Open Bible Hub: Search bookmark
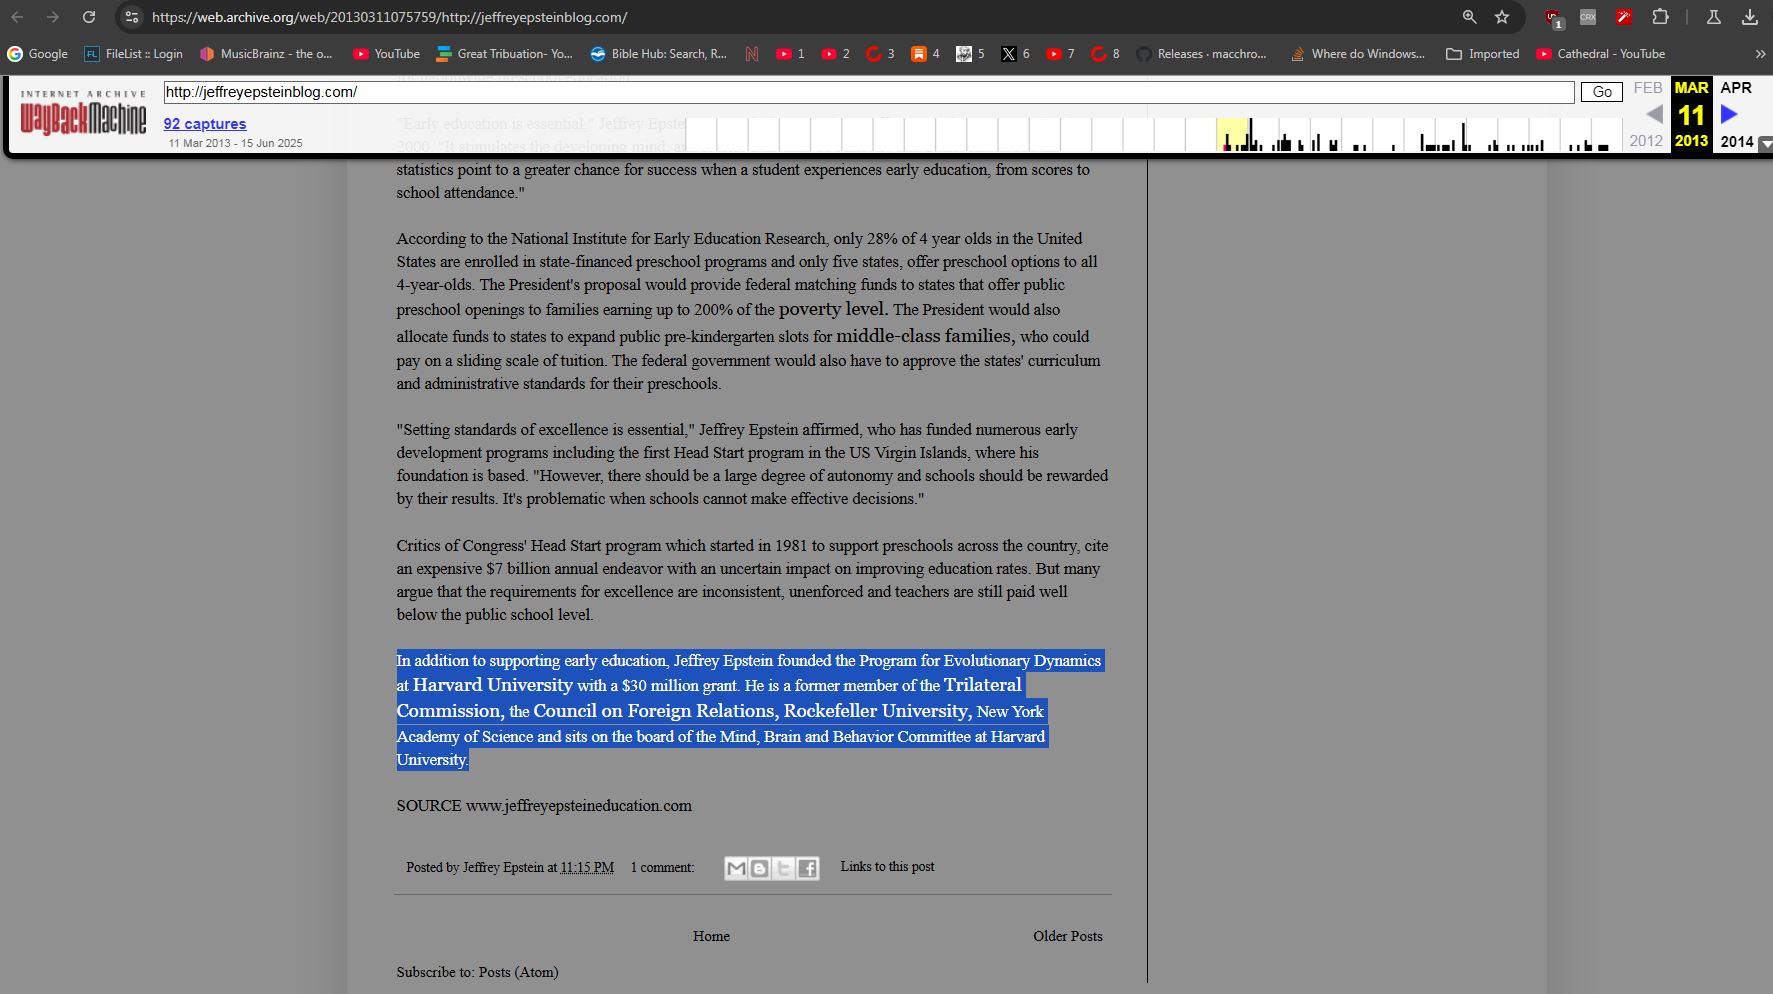This screenshot has height=994, width=1773. (658, 54)
